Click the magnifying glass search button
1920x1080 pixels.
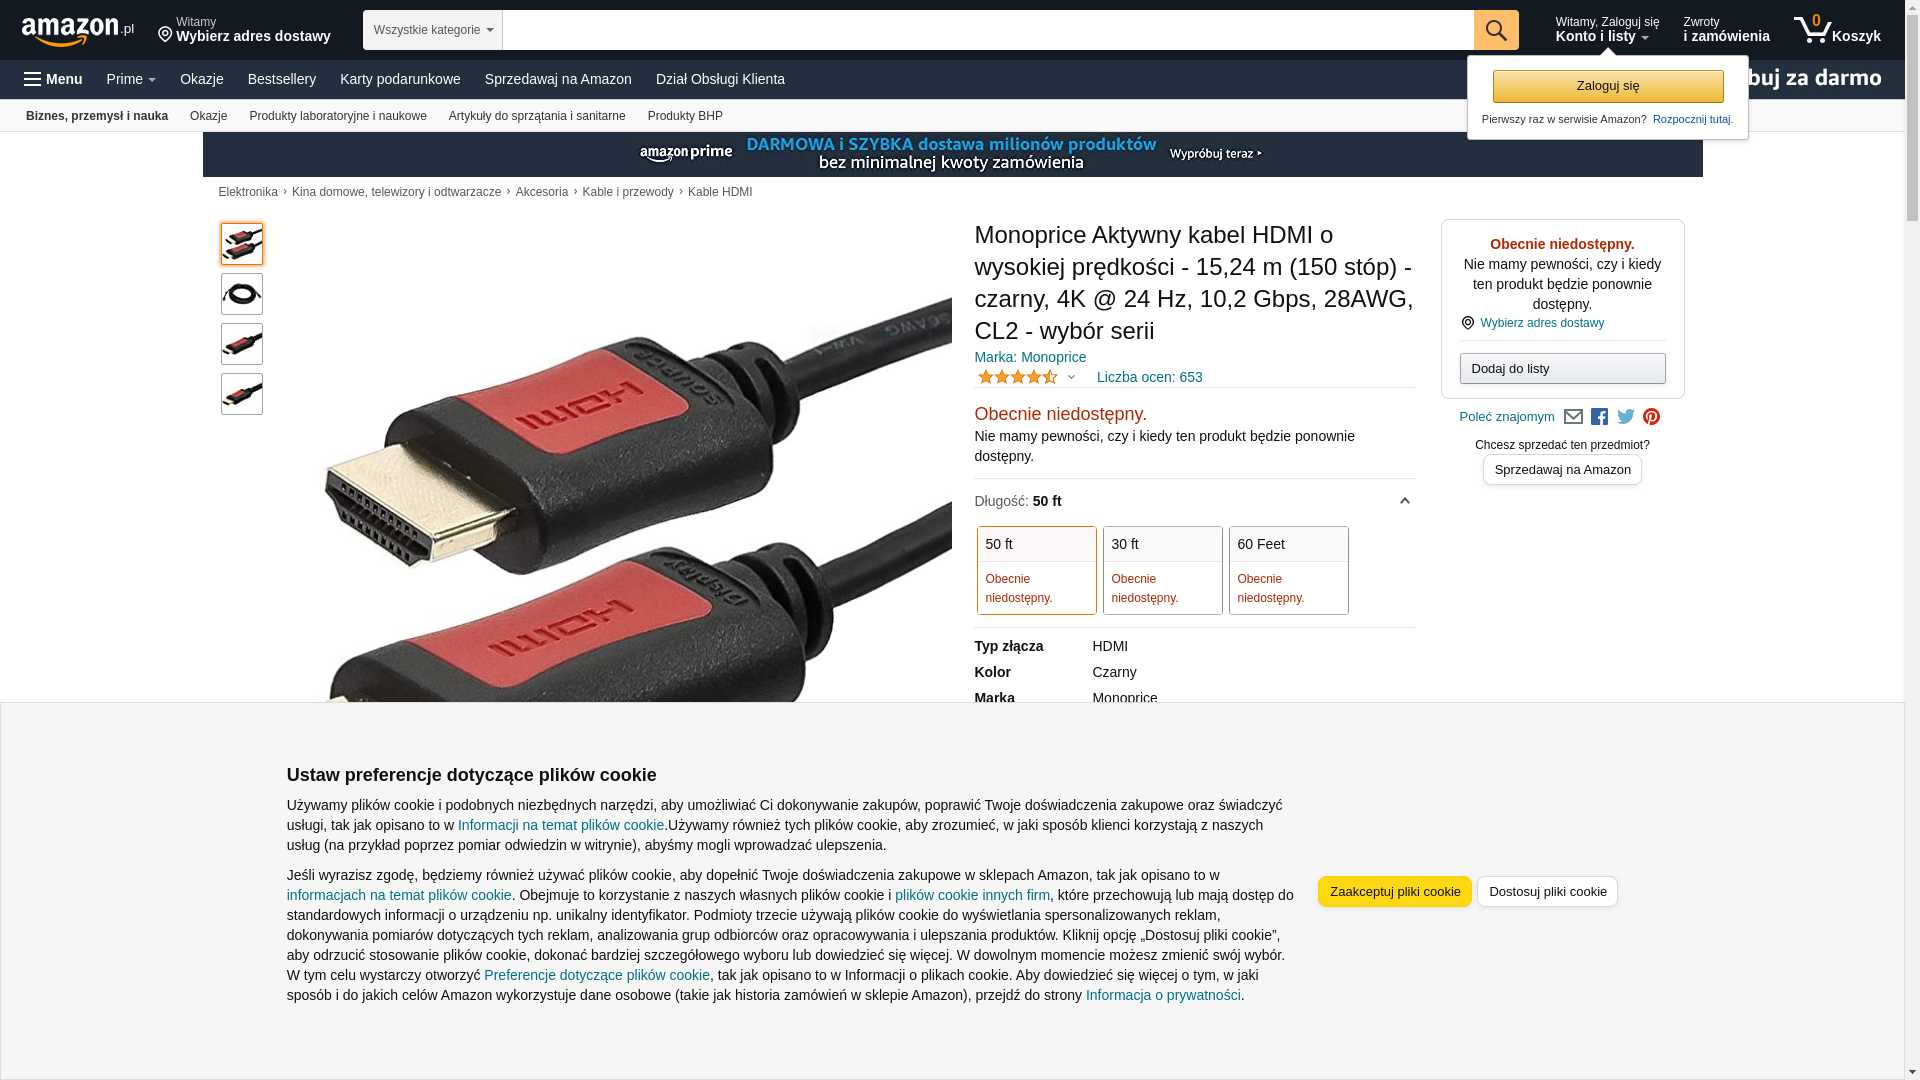[1495, 30]
